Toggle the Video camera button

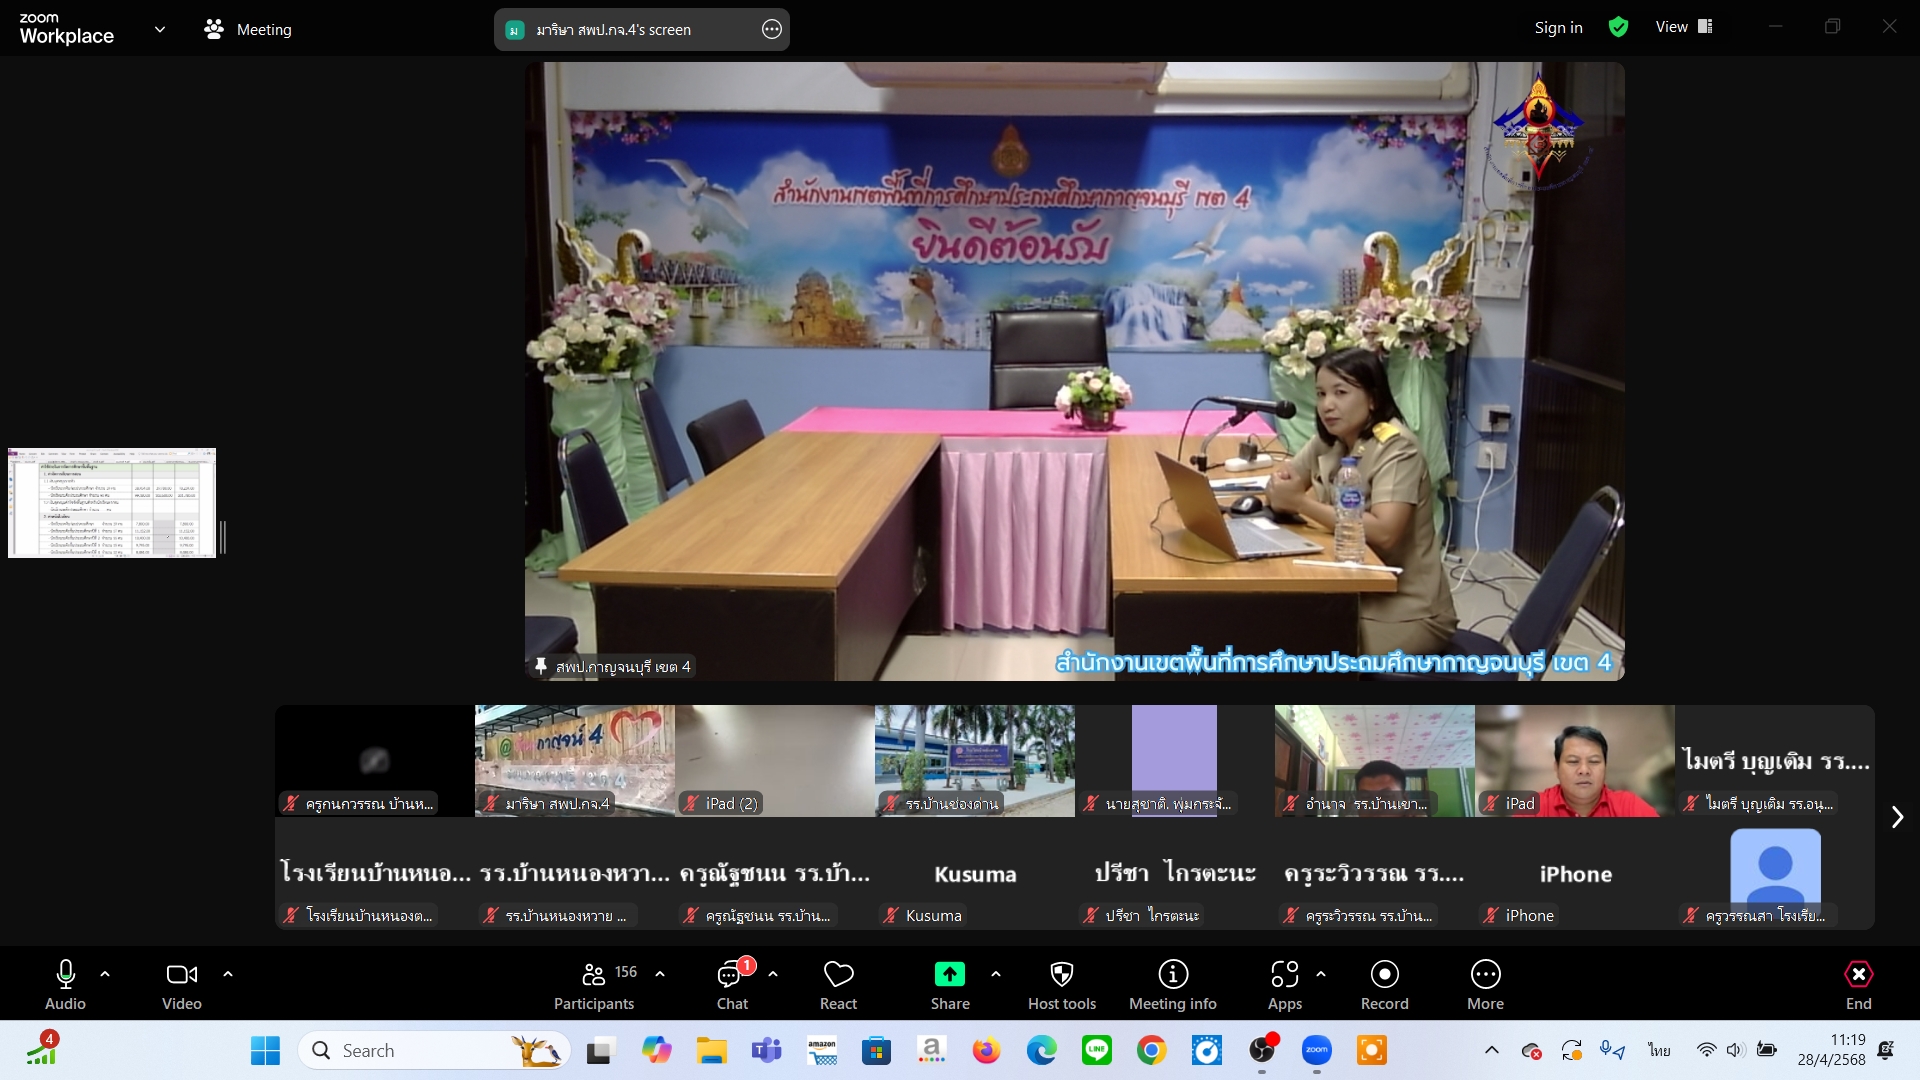point(182,985)
